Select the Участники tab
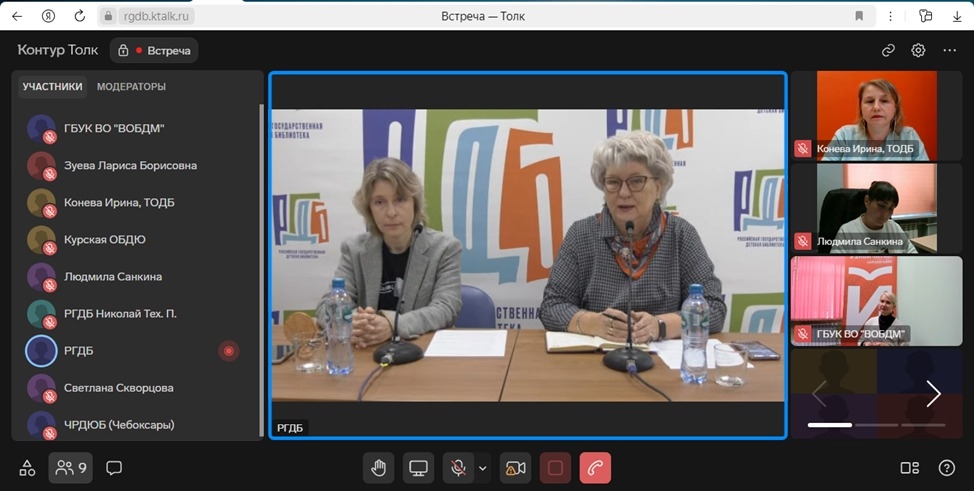The image size is (974, 491). pos(53,87)
